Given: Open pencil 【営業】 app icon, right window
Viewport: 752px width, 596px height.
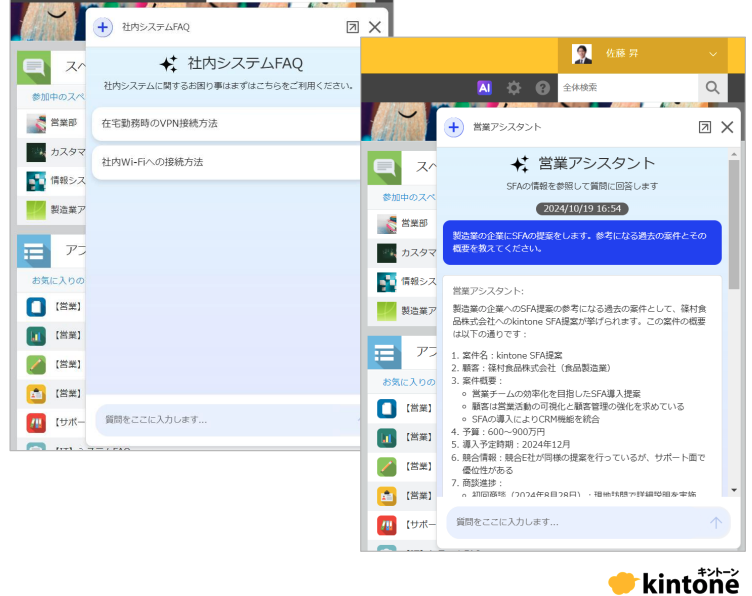Looking at the screenshot, I should 387,467.
